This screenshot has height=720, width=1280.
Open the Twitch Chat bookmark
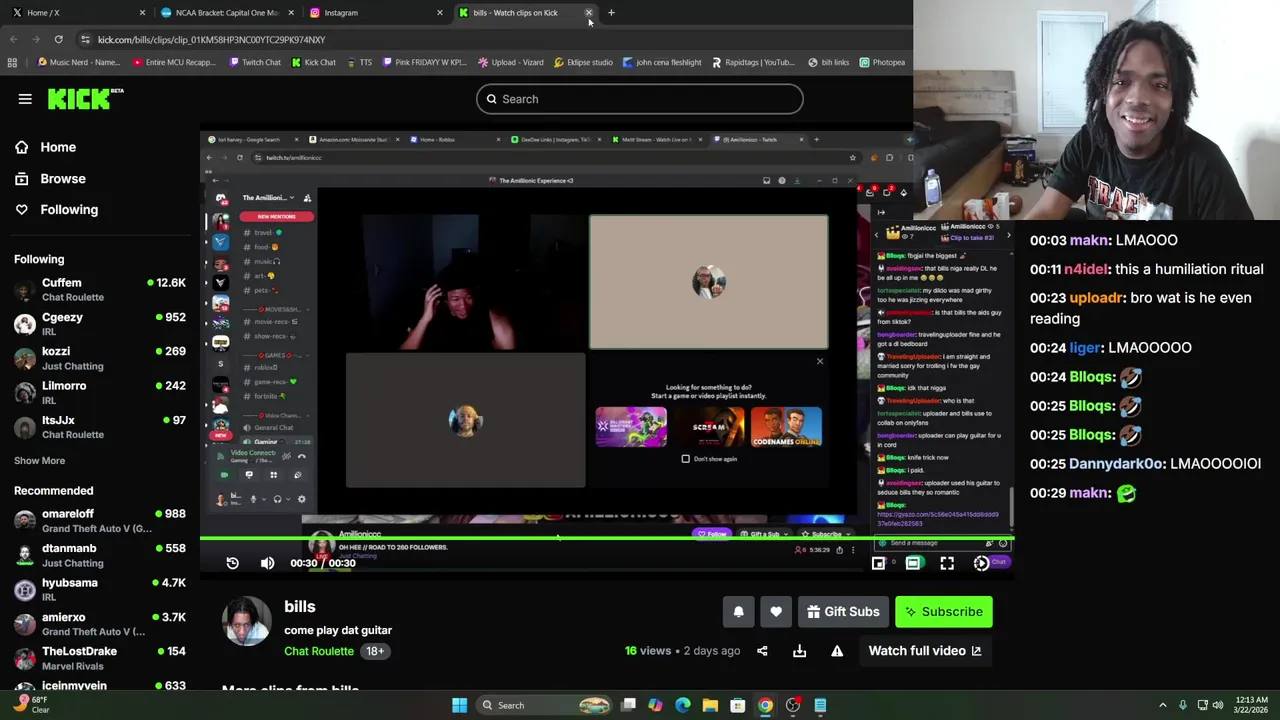click(x=254, y=62)
